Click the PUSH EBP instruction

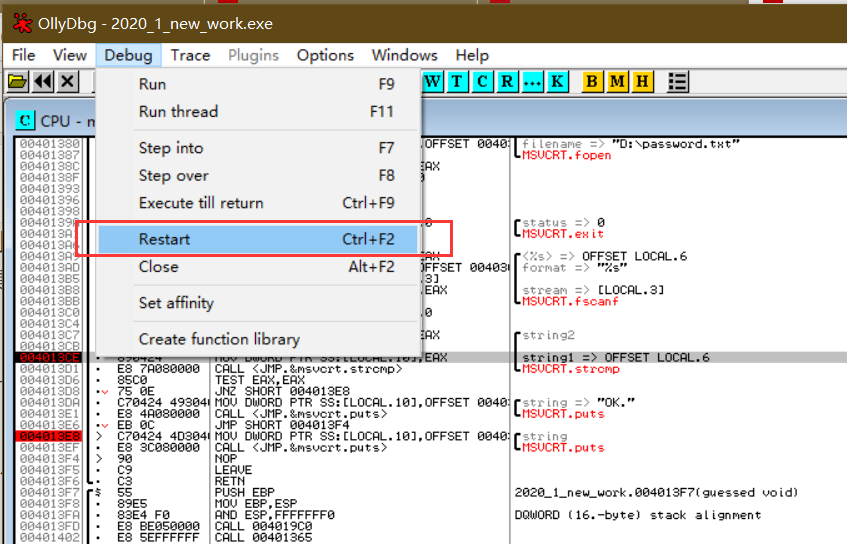click(245, 493)
